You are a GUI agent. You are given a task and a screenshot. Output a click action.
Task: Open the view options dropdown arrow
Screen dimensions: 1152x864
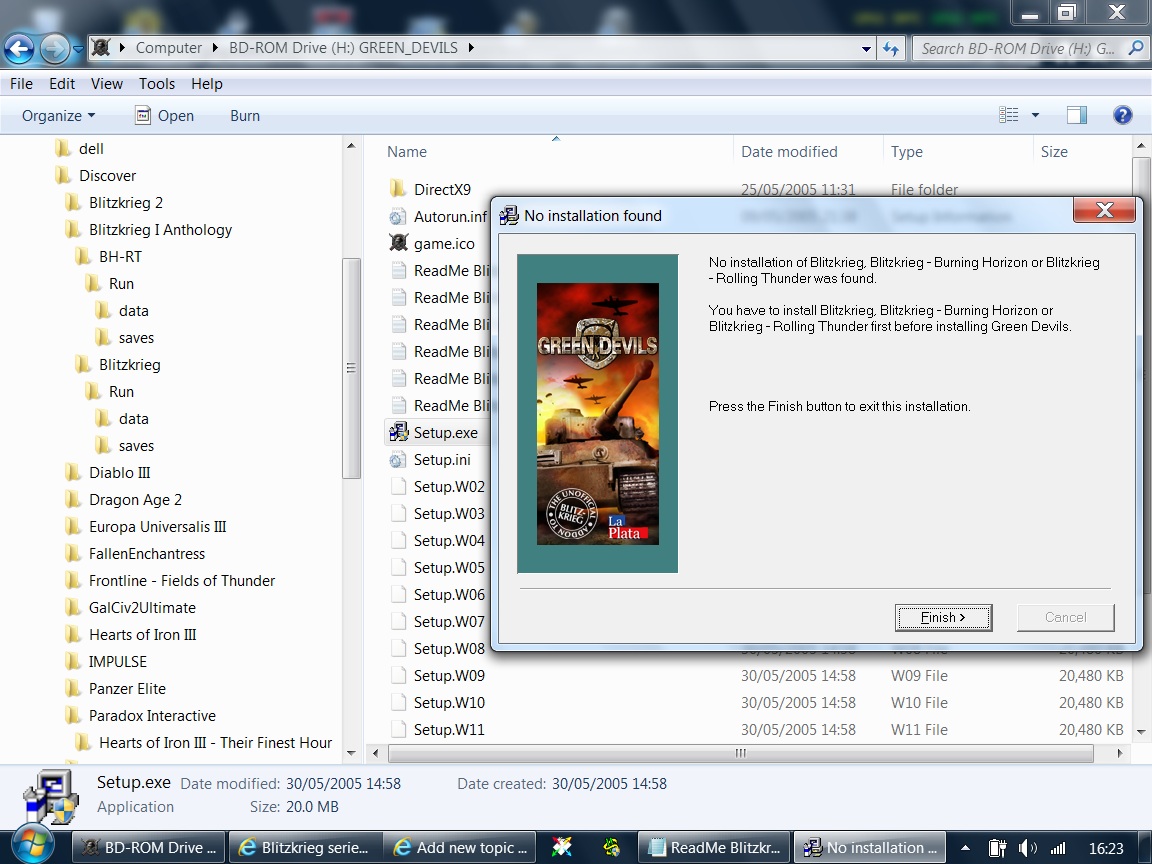[1035, 115]
